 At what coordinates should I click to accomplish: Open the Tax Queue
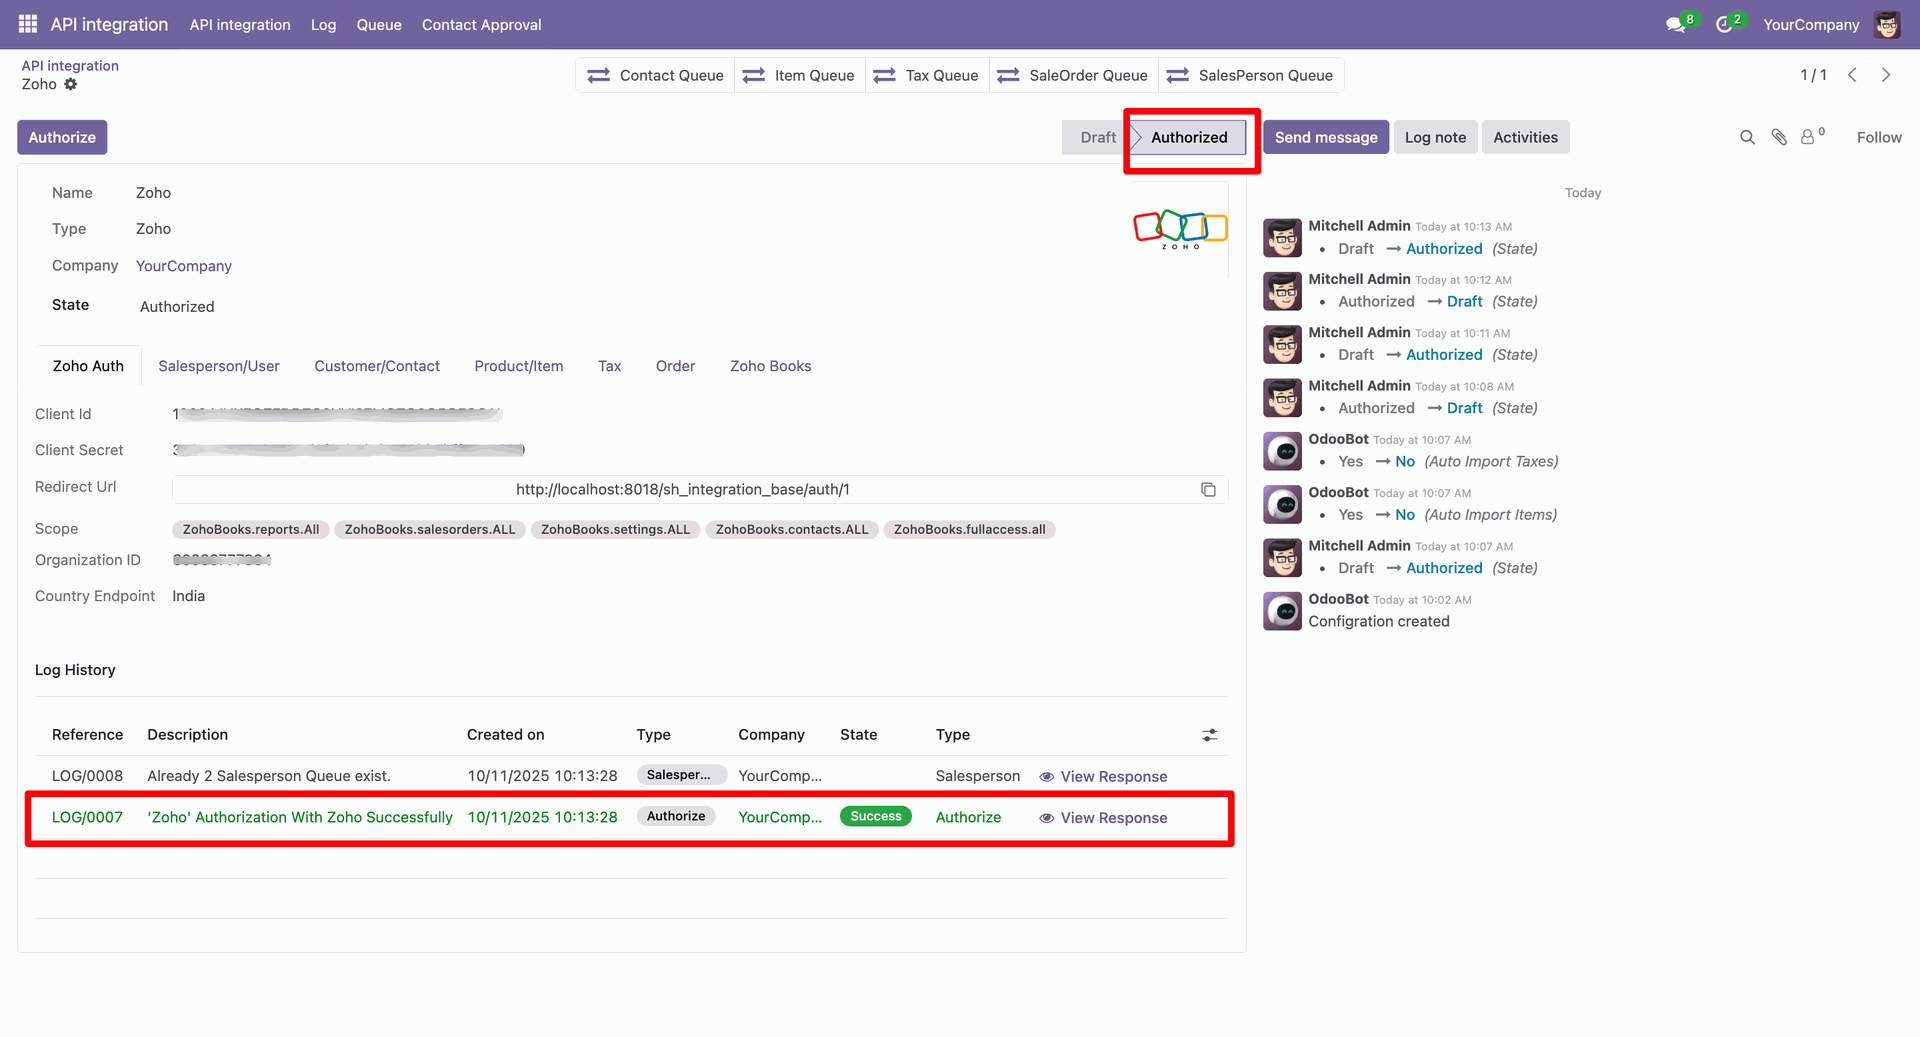926,75
